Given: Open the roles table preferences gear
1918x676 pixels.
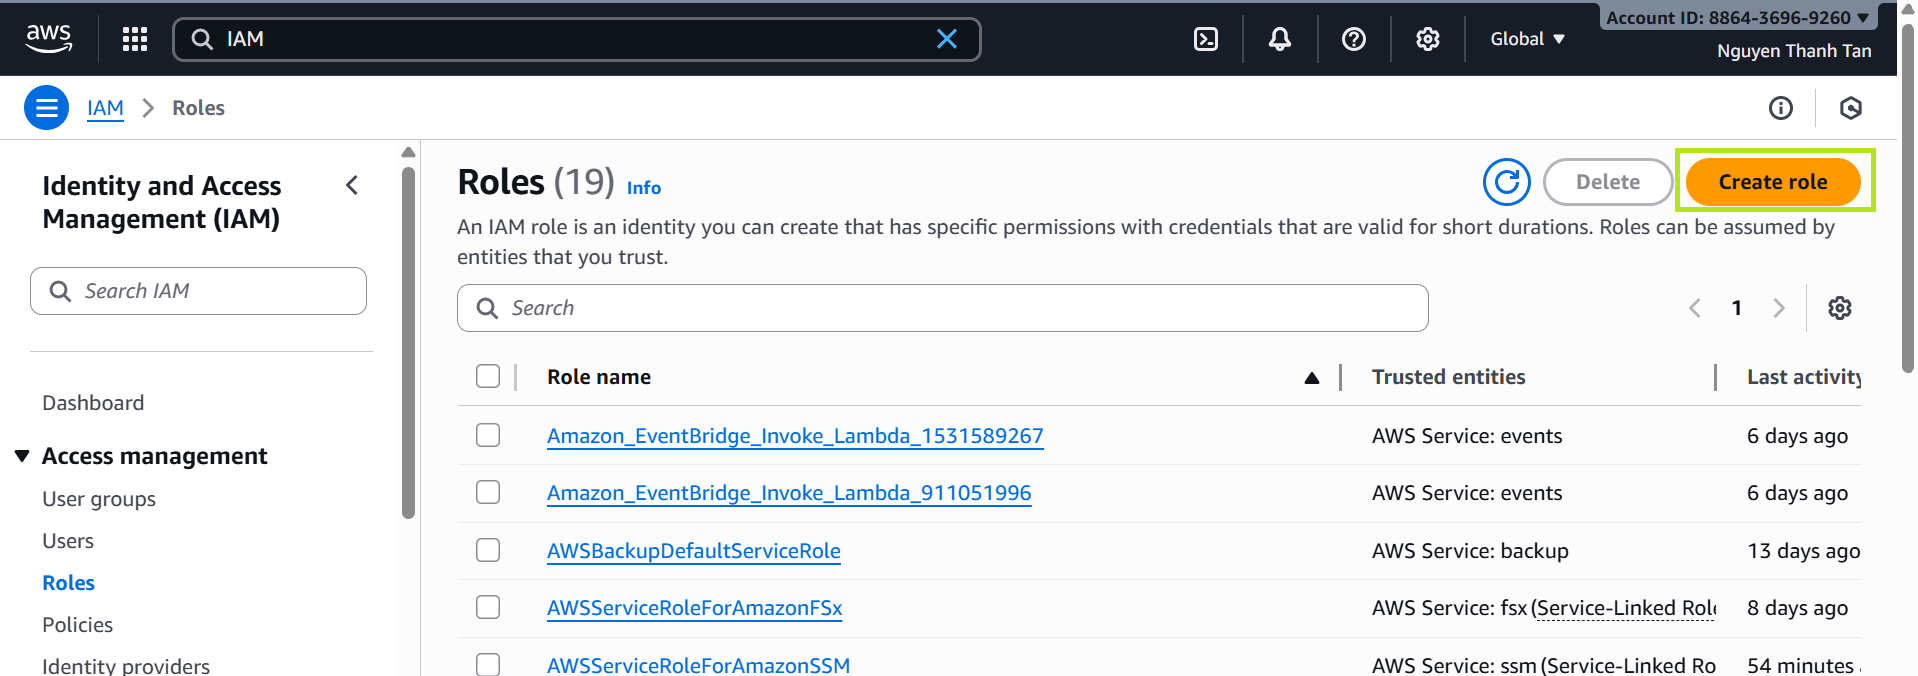Looking at the screenshot, I should click(1839, 308).
